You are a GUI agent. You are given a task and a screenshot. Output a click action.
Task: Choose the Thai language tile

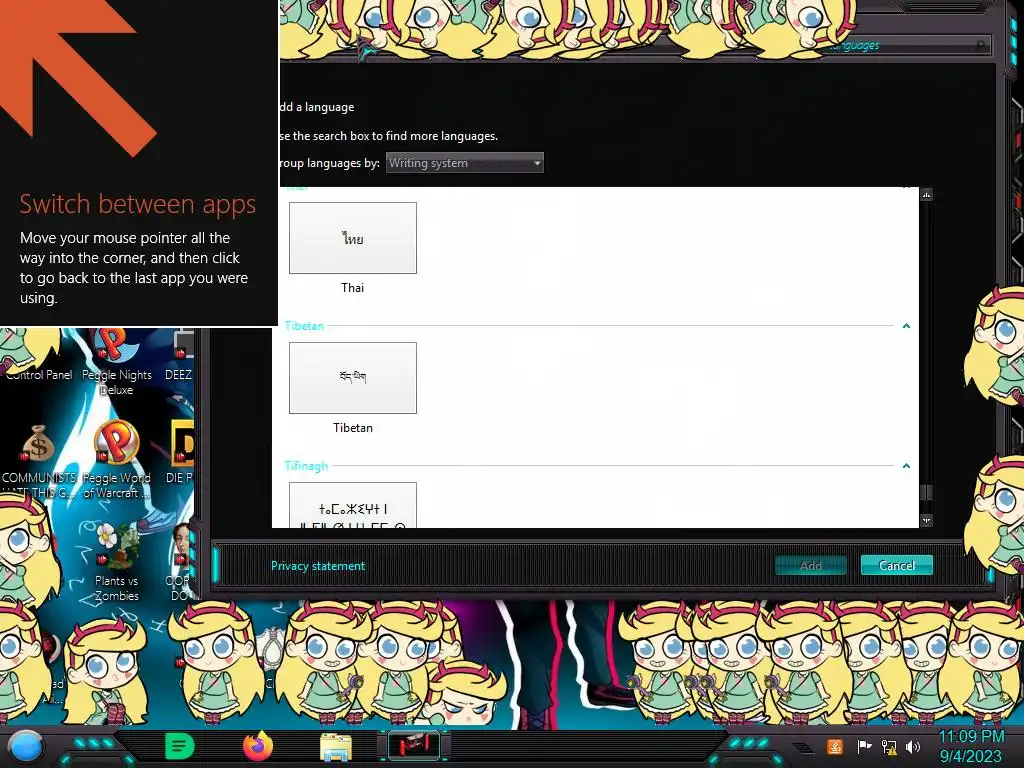353,238
